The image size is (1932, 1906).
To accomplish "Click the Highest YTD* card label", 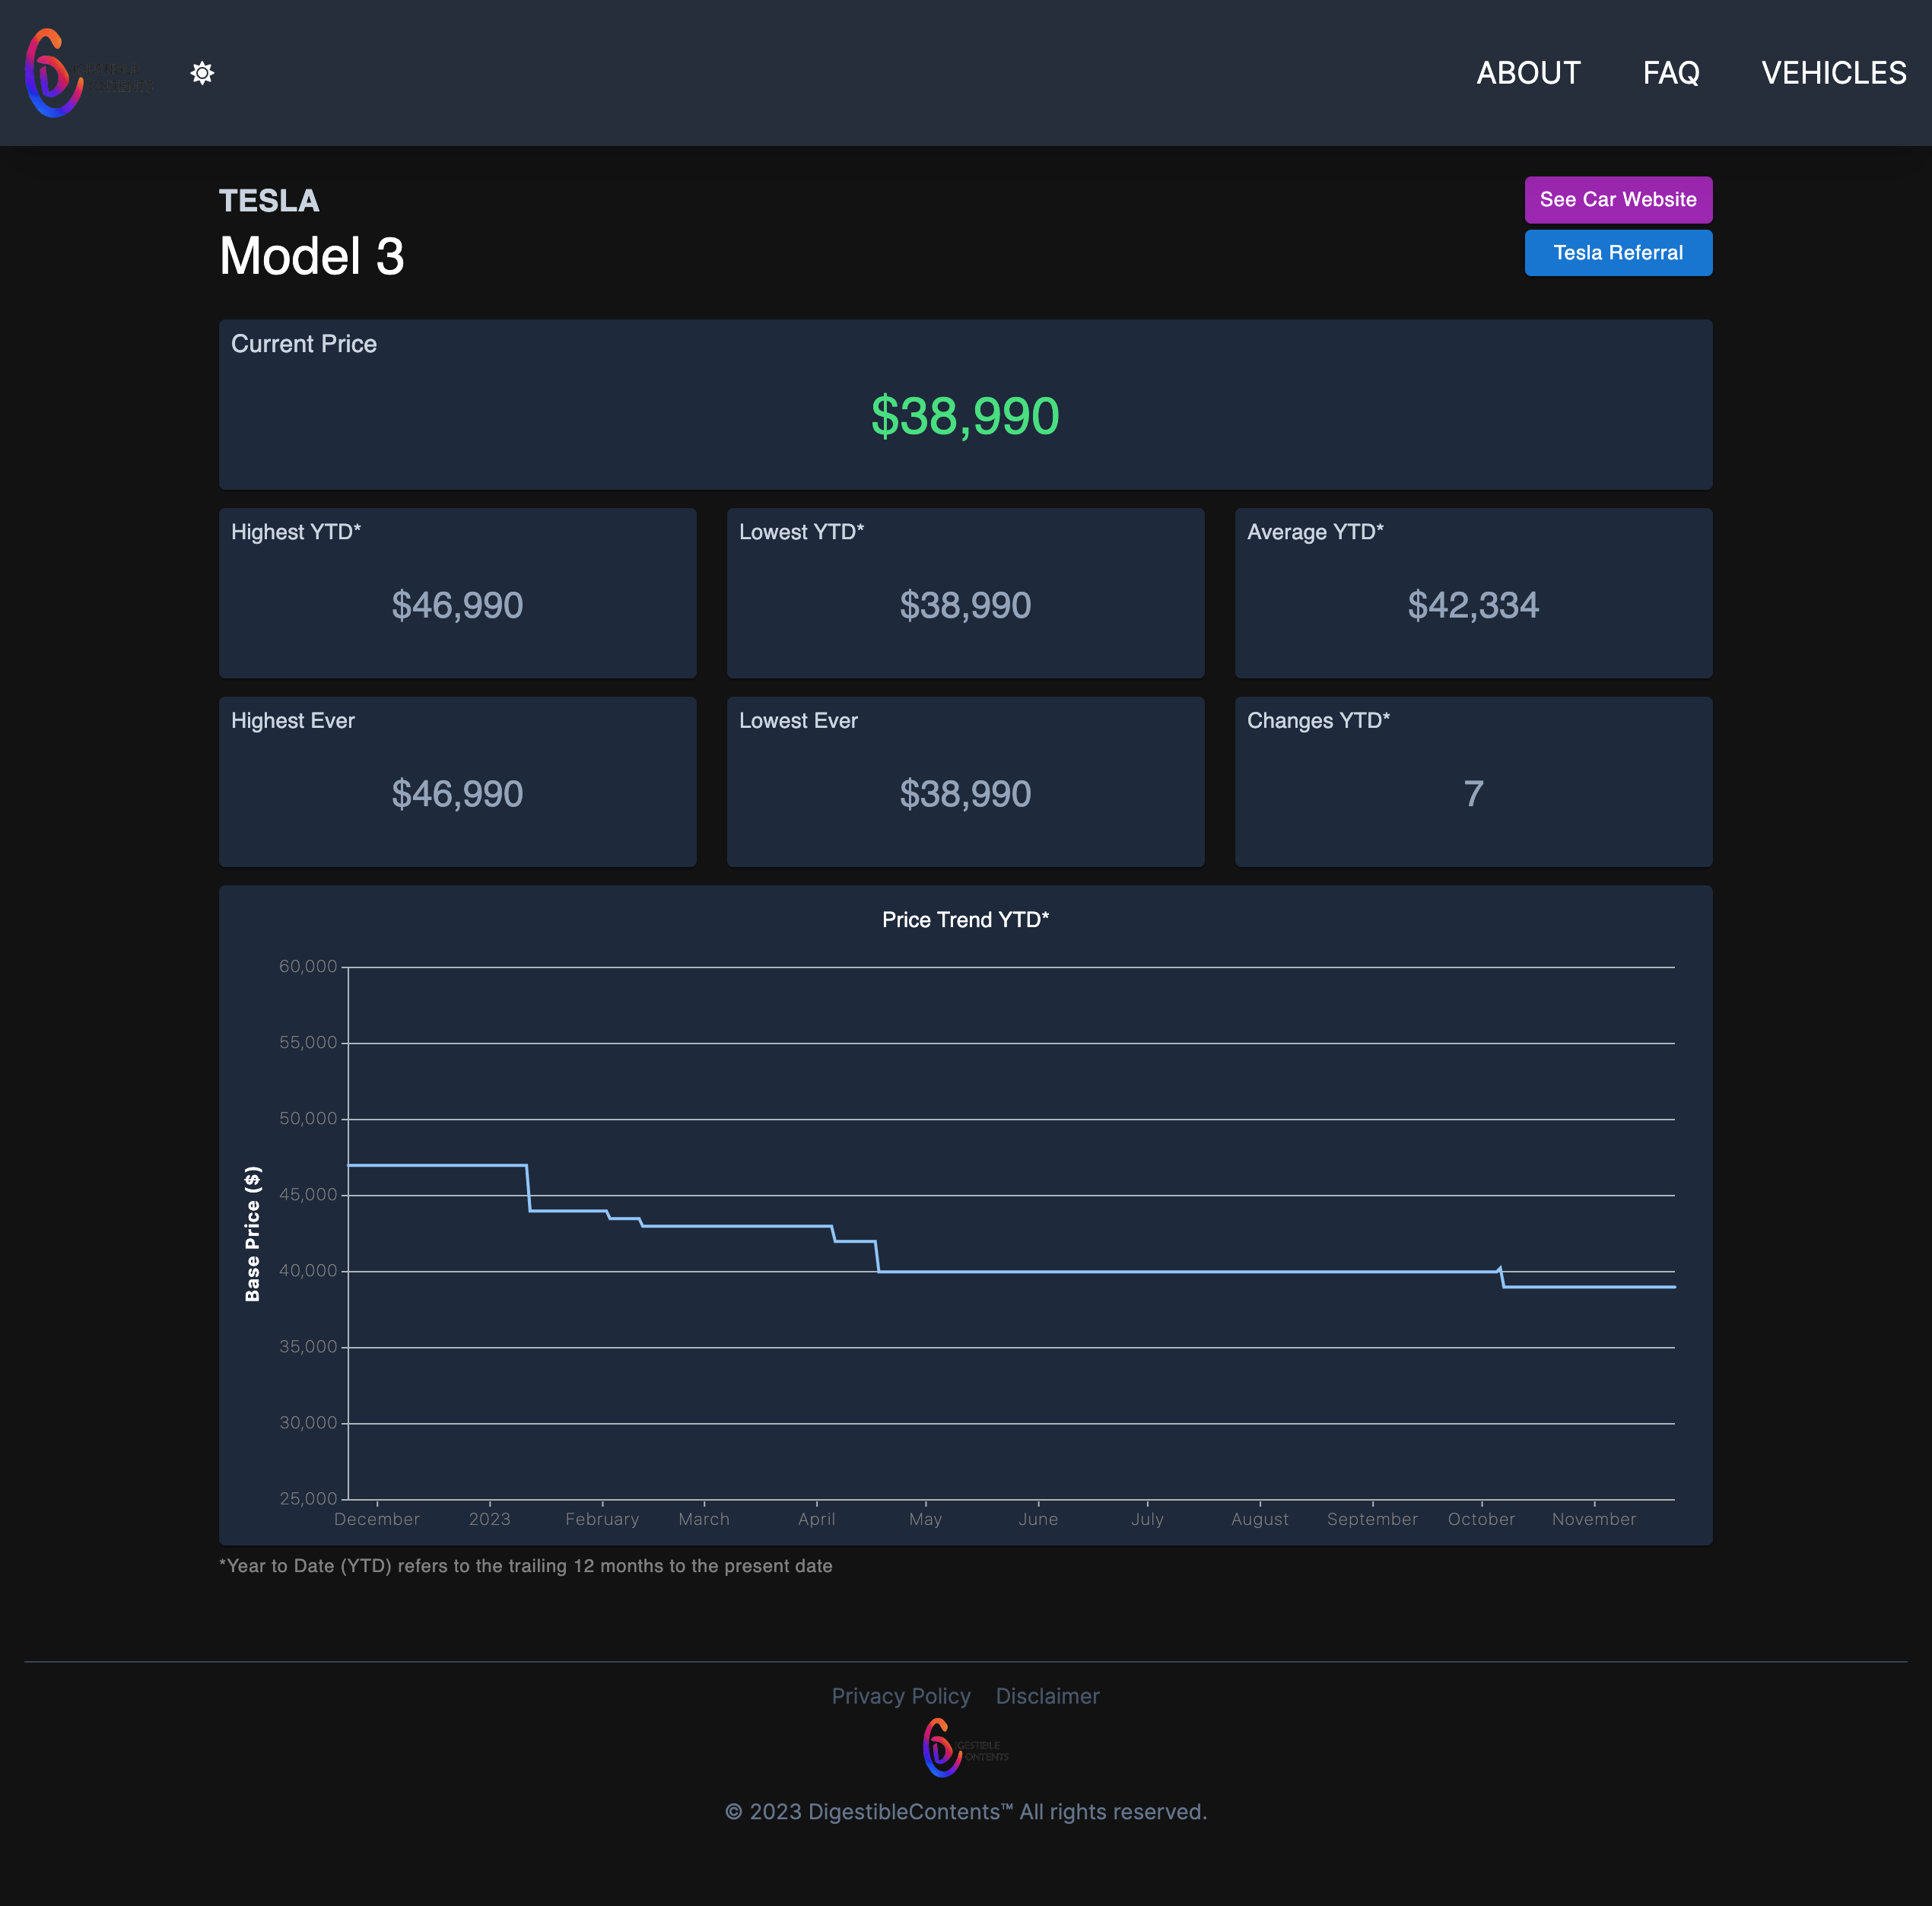I will click(x=296, y=532).
